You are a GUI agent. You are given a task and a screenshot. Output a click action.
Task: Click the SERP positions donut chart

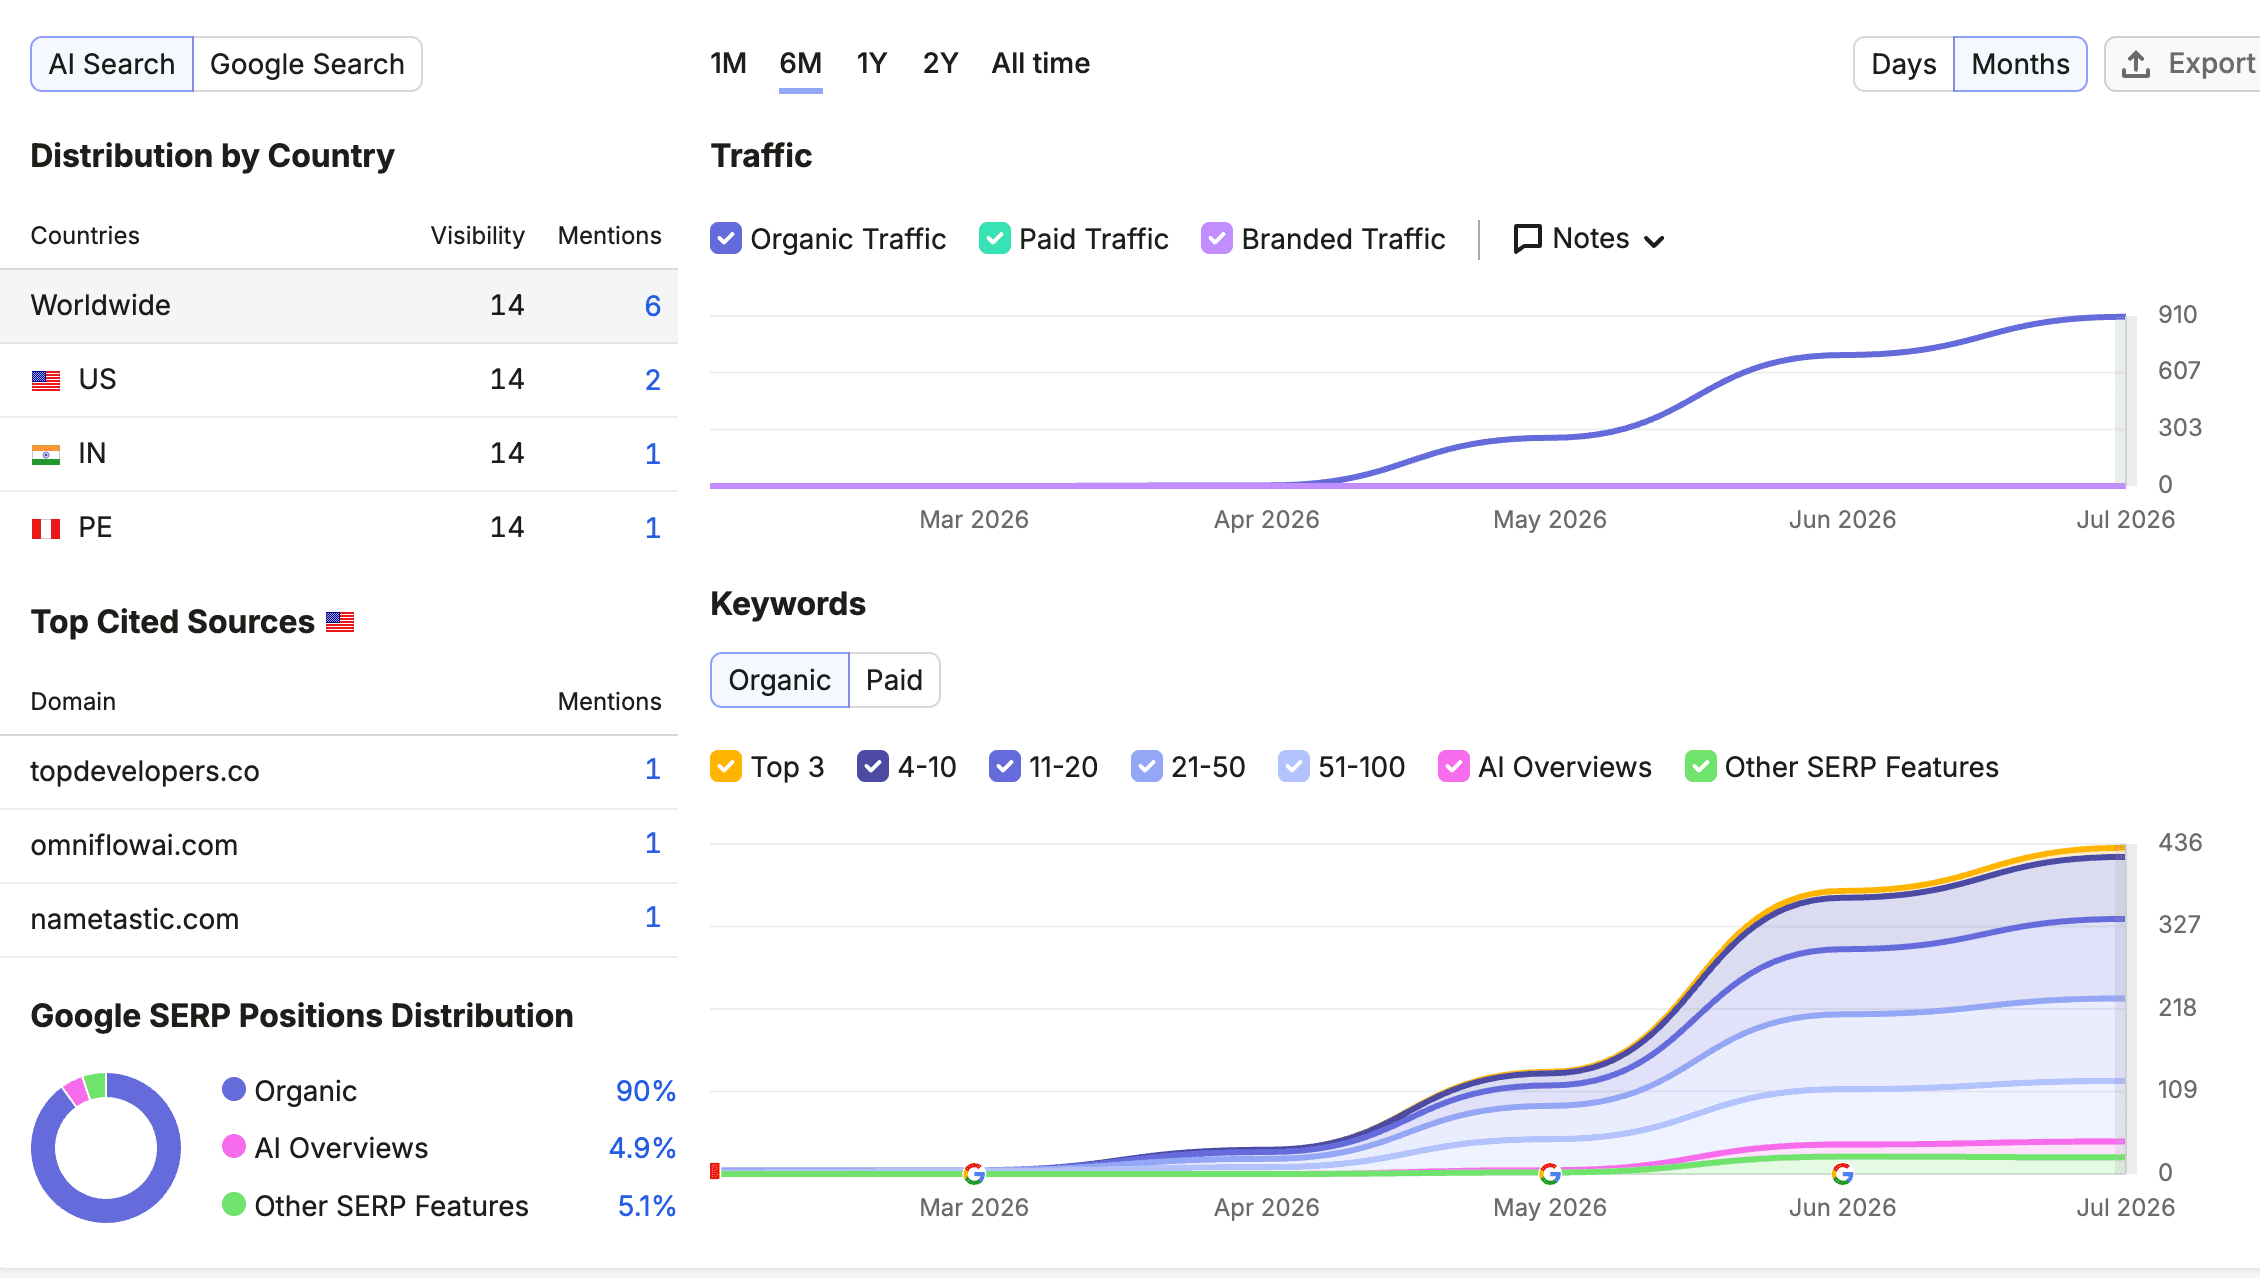(106, 1147)
